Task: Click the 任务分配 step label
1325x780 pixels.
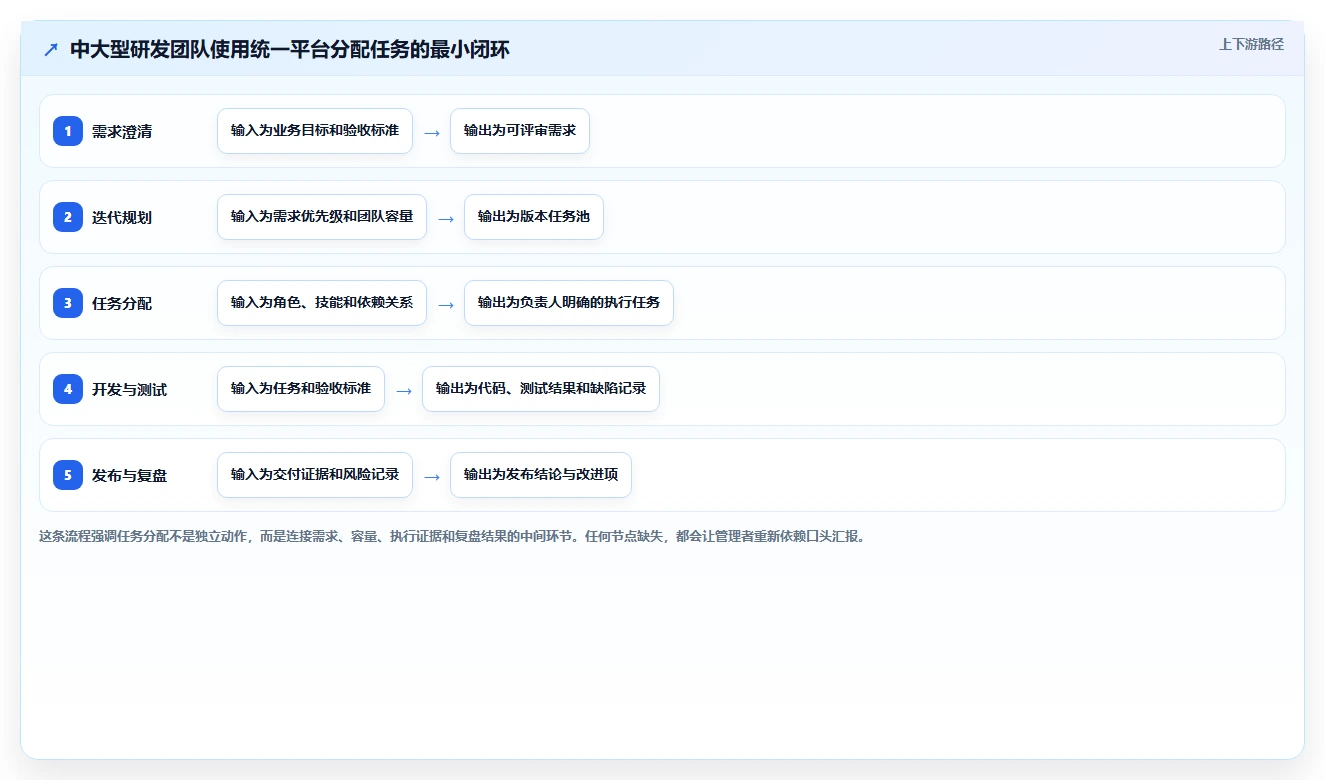Action: (122, 303)
